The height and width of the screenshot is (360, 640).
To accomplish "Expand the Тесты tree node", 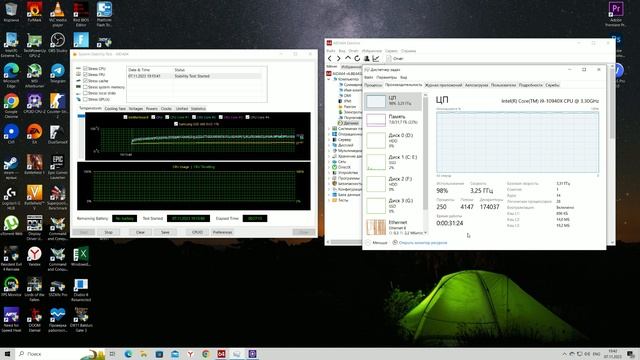I will [x=329, y=200].
